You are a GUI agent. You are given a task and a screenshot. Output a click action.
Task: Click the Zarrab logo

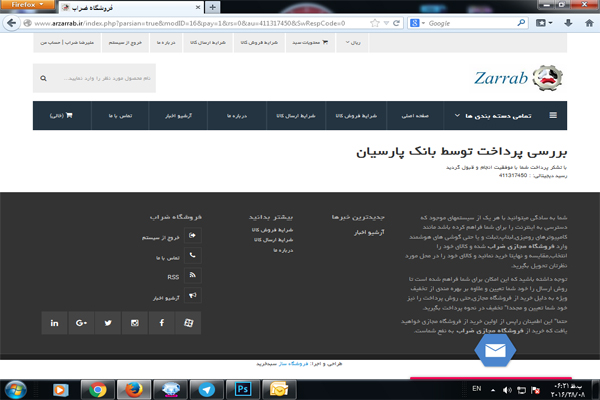click(x=518, y=78)
